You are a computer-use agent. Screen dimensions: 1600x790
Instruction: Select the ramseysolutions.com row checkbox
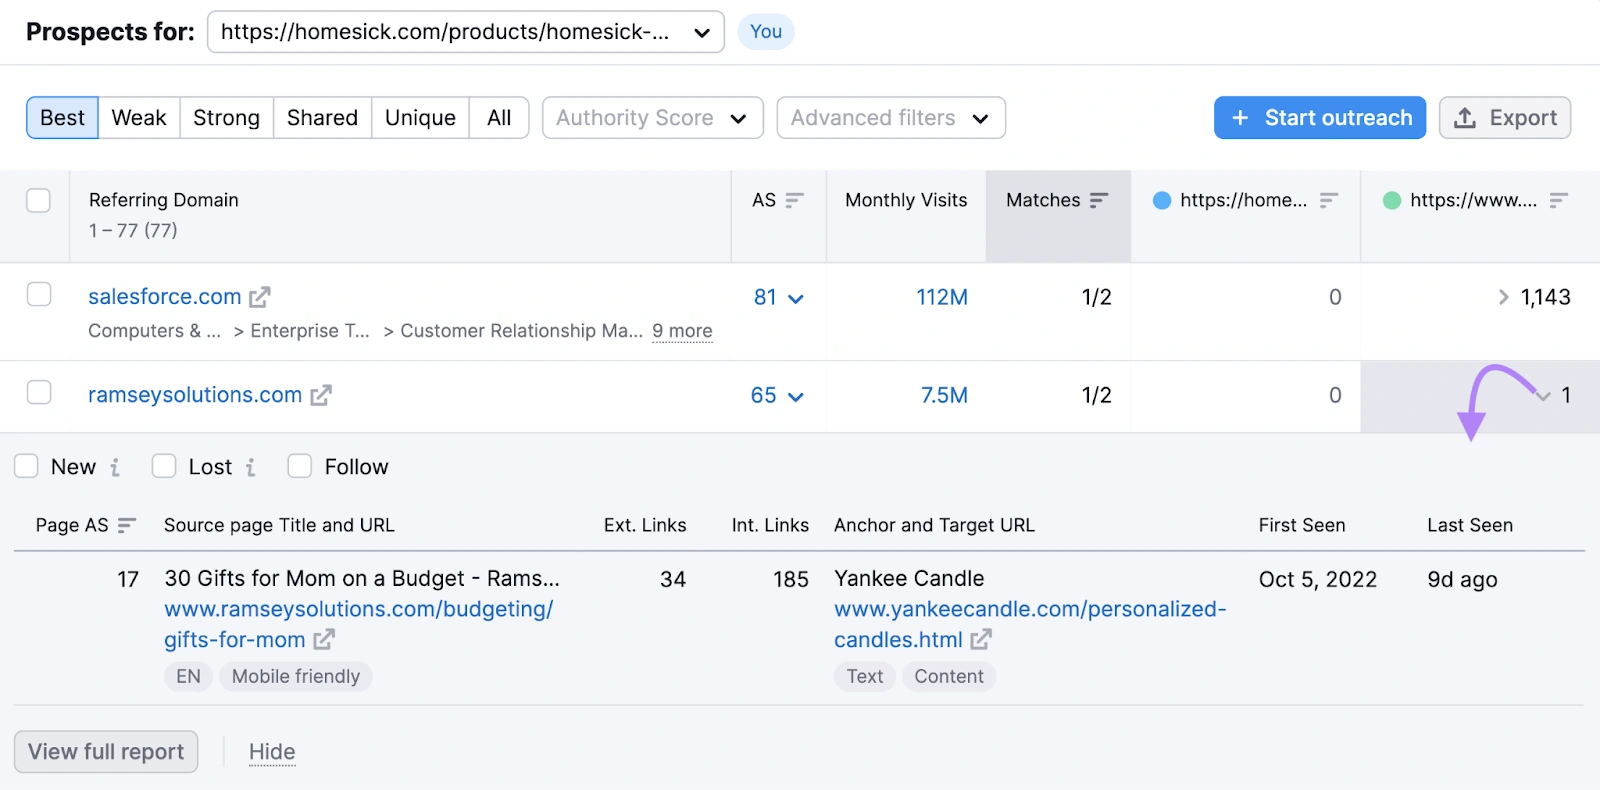click(x=39, y=392)
